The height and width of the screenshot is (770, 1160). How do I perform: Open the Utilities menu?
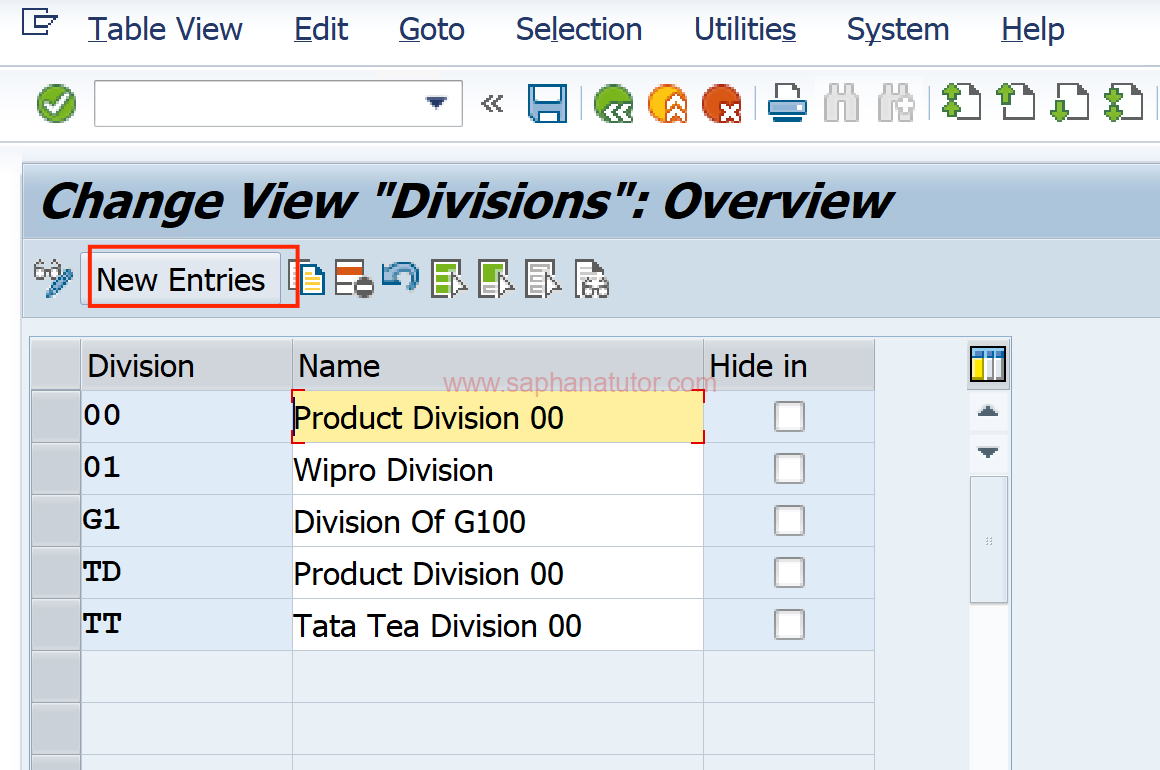click(x=745, y=30)
